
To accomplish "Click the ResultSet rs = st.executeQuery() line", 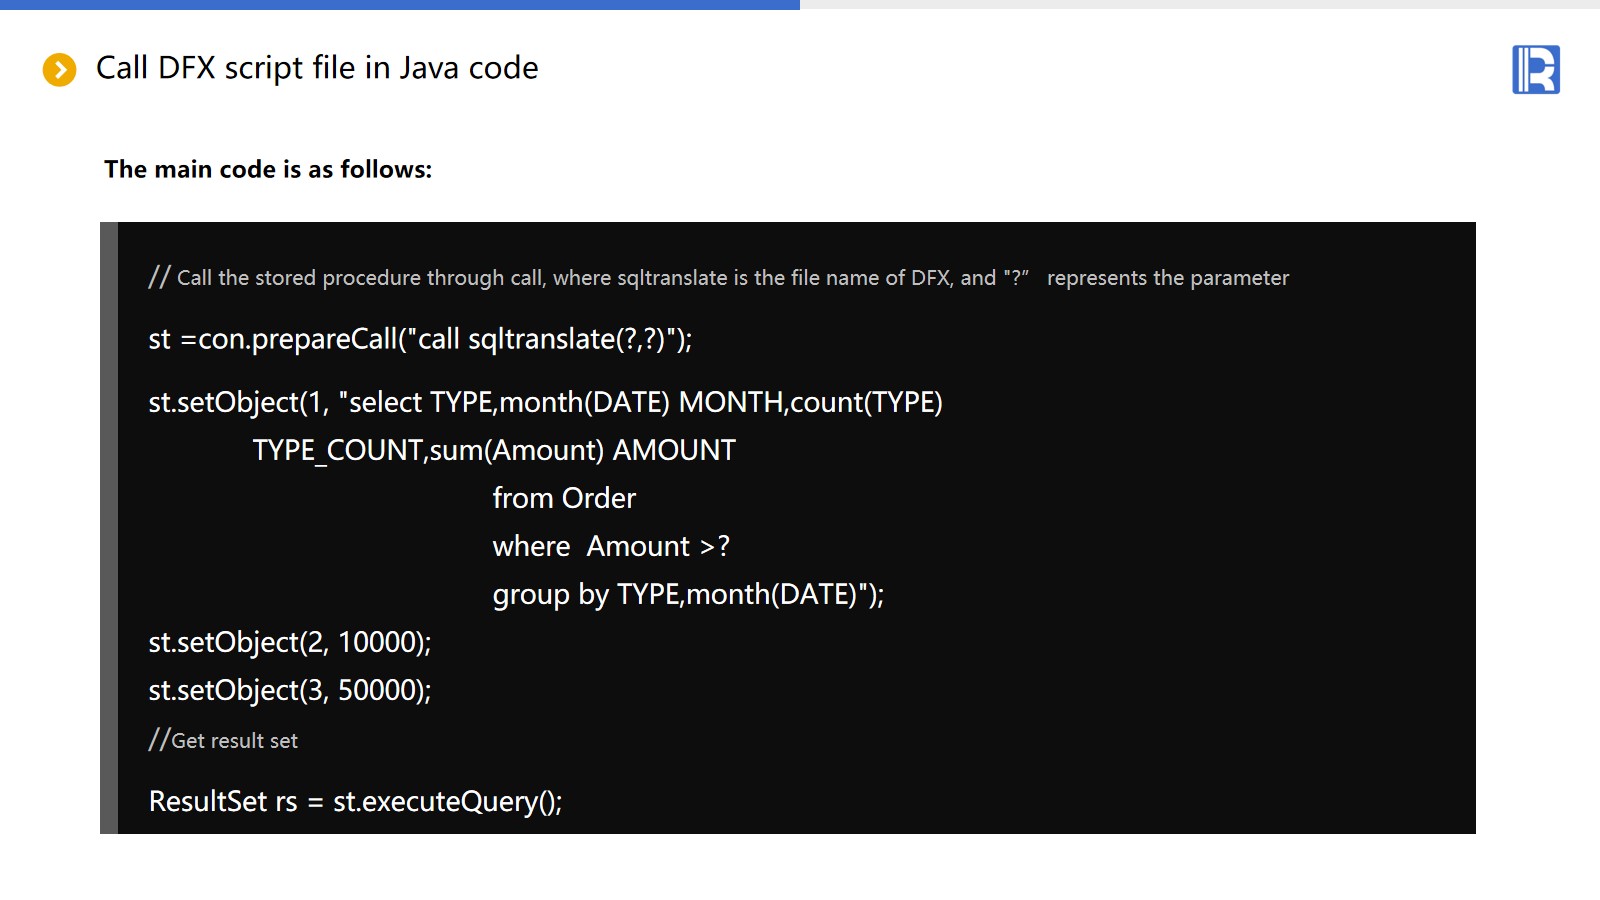I will click(x=355, y=802).
